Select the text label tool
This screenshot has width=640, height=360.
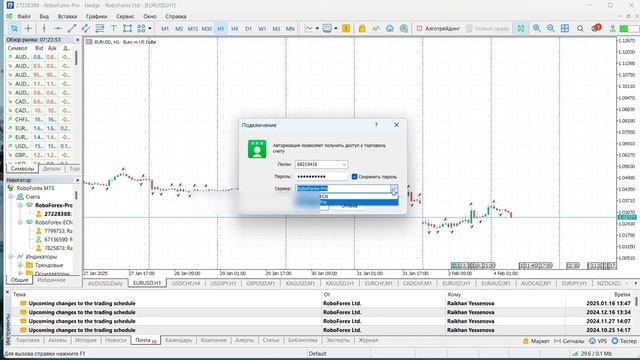click(x=113, y=29)
